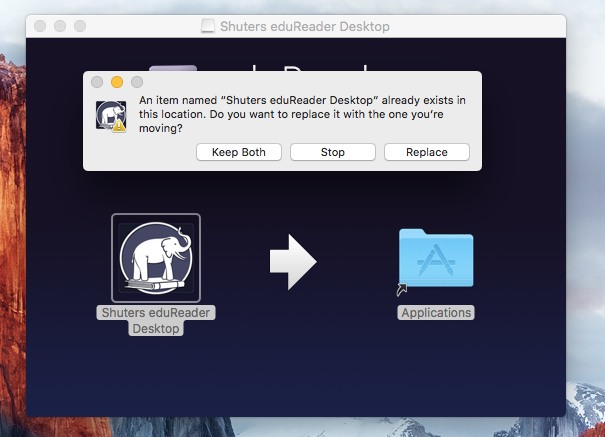
Task: Click the elephant warning icon in the dialog
Action: 111,116
